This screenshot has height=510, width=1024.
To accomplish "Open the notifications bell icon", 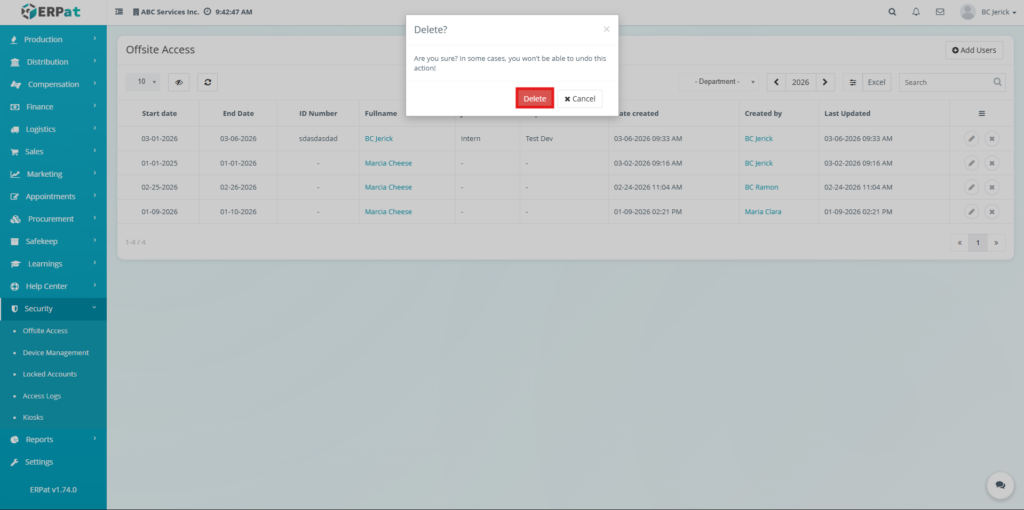I will click(916, 12).
